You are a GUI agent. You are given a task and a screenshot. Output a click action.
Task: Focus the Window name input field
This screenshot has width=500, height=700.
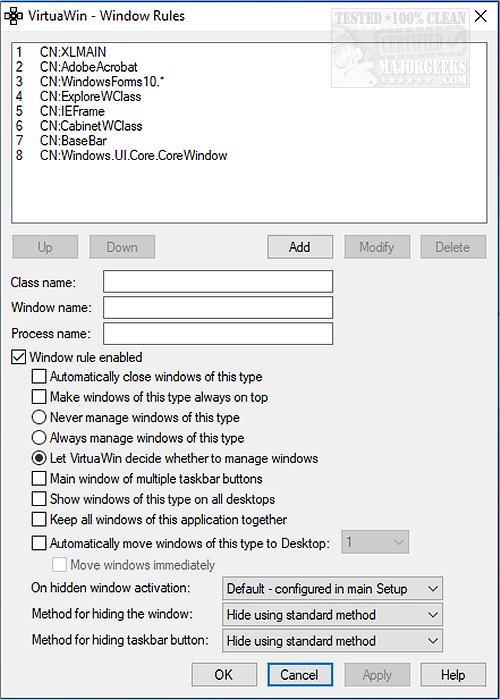218,308
